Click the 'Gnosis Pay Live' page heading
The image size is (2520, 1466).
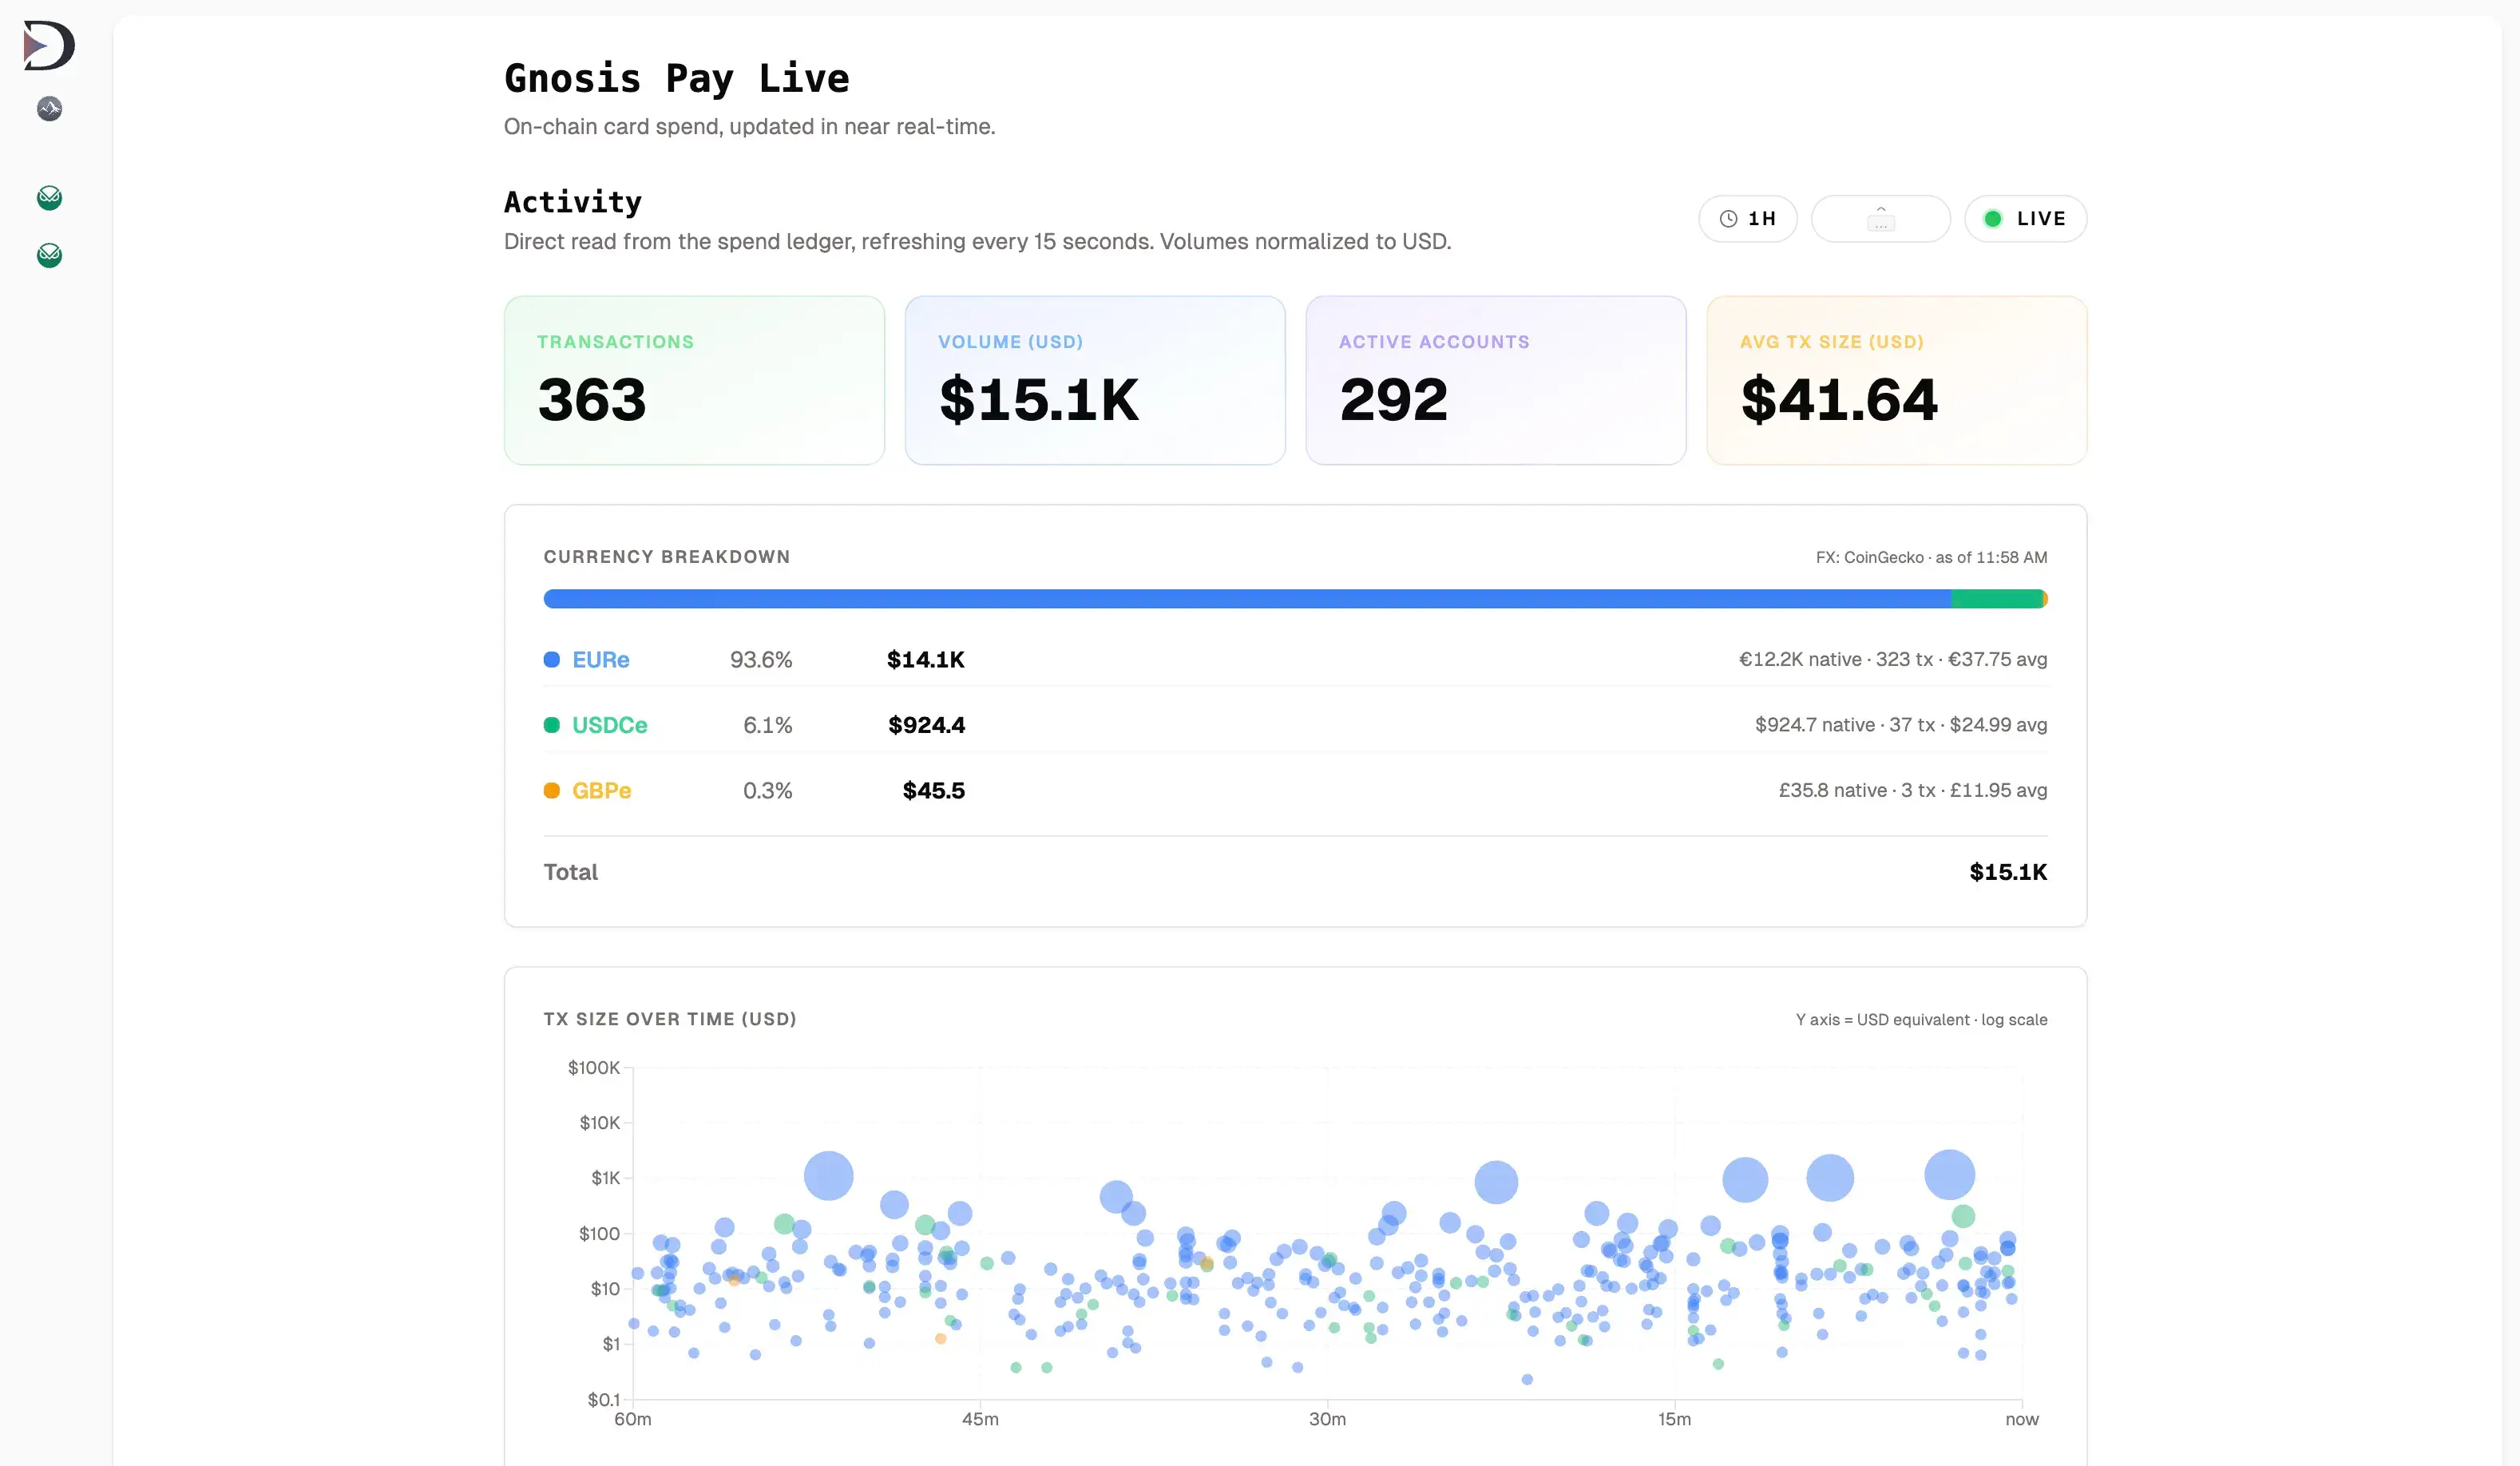click(x=677, y=78)
